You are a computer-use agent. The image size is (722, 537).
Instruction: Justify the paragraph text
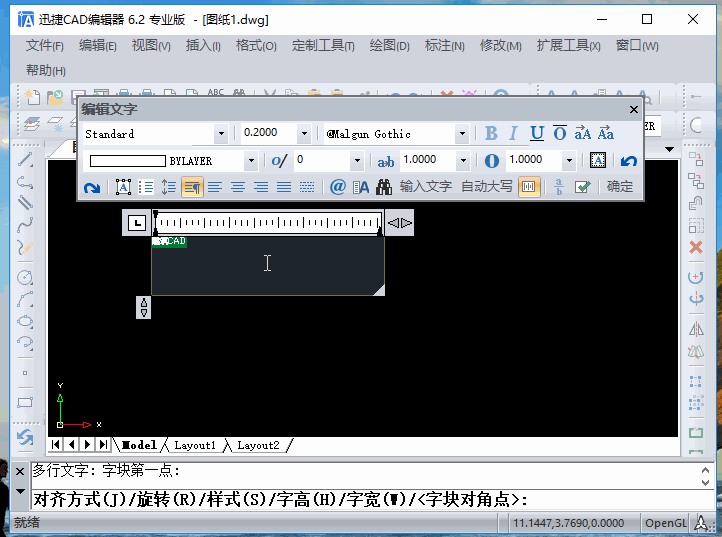click(x=284, y=187)
